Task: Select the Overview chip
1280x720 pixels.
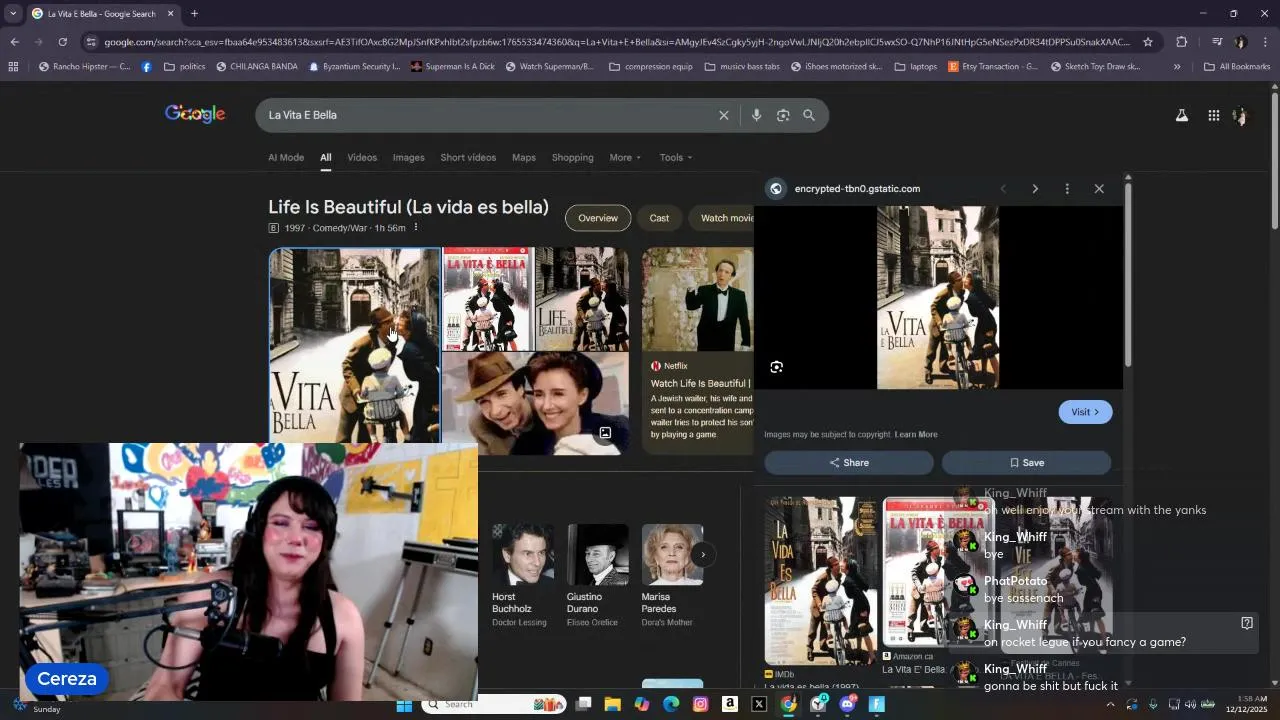Action: click(x=598, y=218)
